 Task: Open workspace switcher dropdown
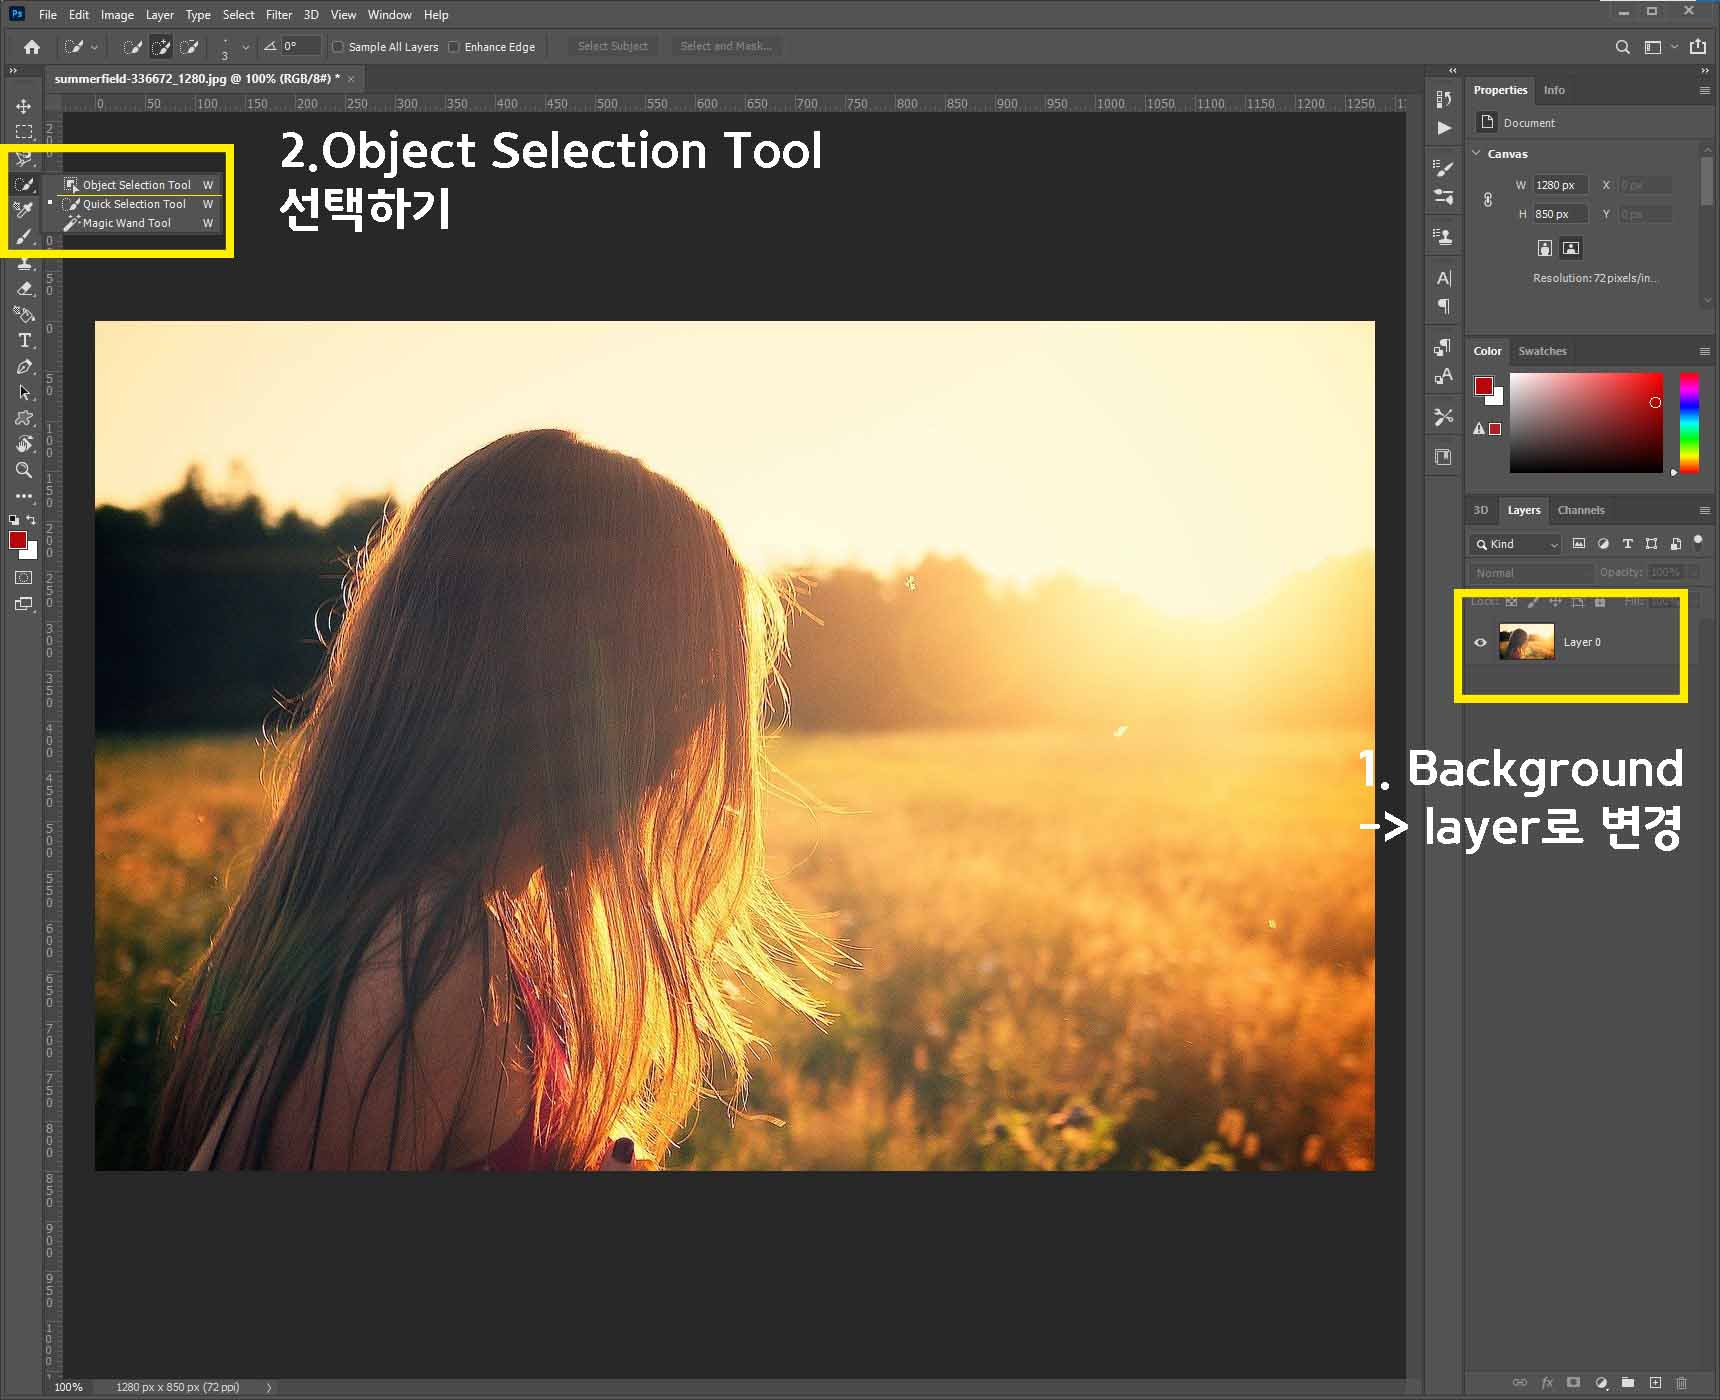[x=1659, y=47]
